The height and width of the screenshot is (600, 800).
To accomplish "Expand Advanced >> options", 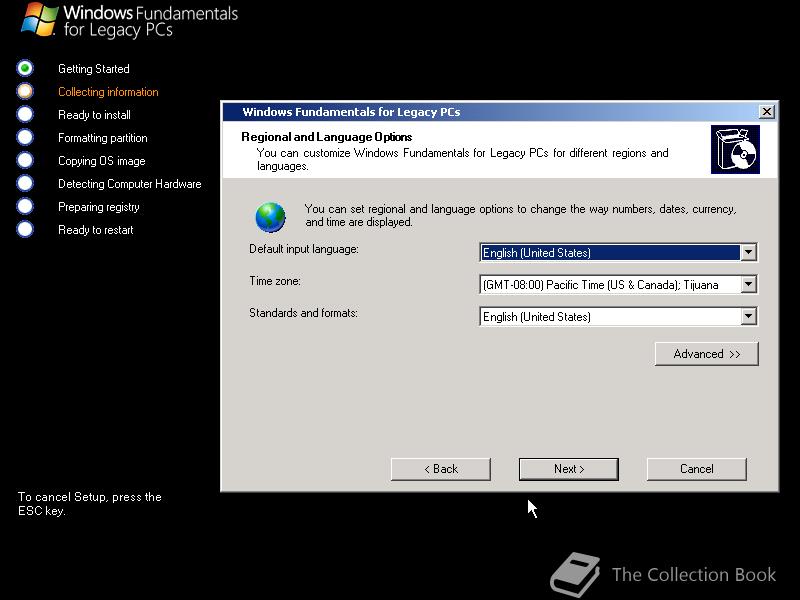I will [x=707, y=354].
